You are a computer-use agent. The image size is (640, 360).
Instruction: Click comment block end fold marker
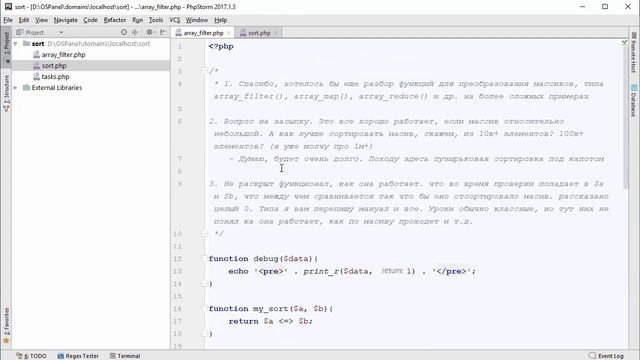pyautogui.click(x=204, y=234)
